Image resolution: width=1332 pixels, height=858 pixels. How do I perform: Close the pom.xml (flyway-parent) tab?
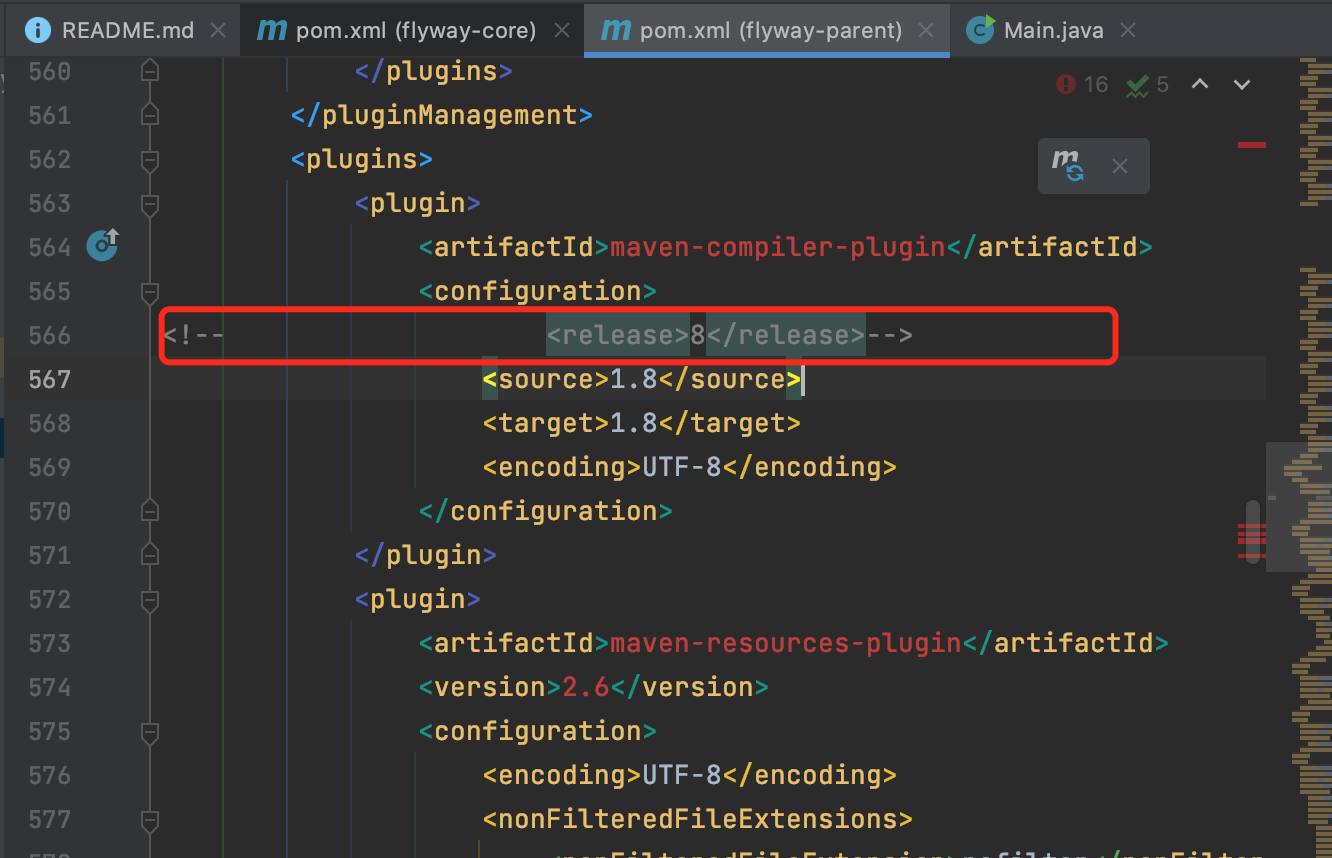(926, 31)
